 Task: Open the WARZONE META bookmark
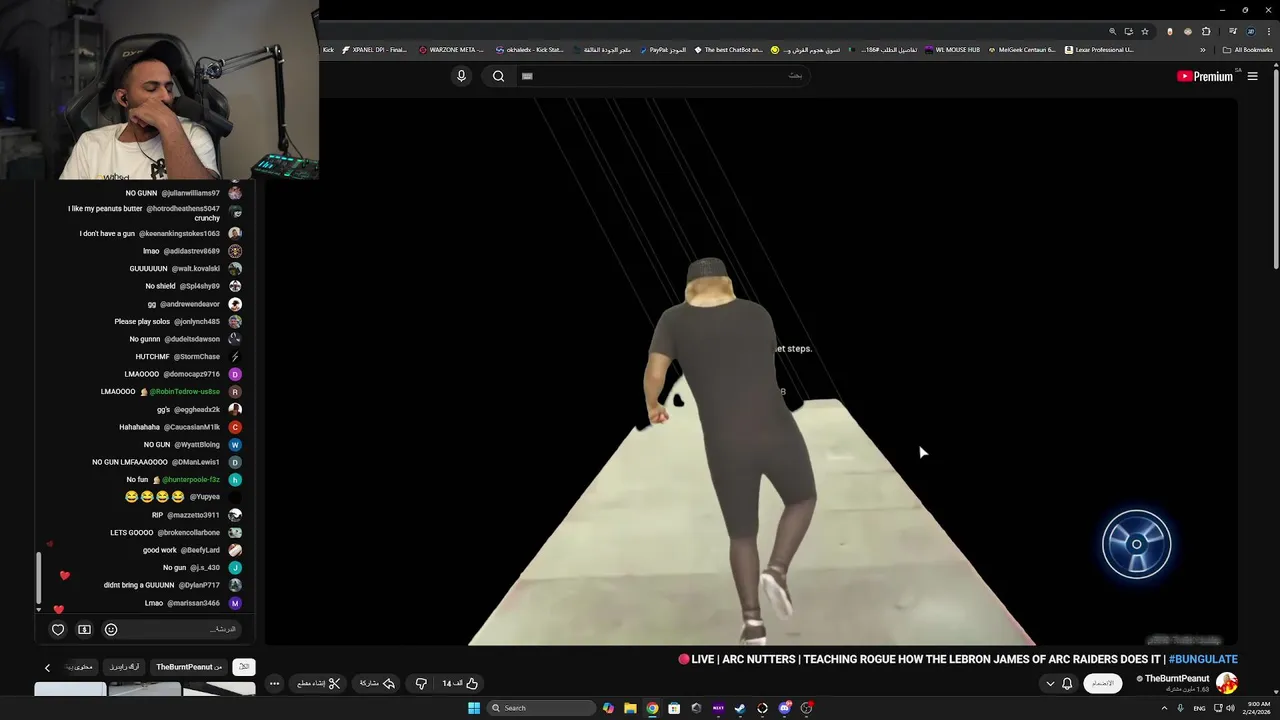tap(451, 49)
